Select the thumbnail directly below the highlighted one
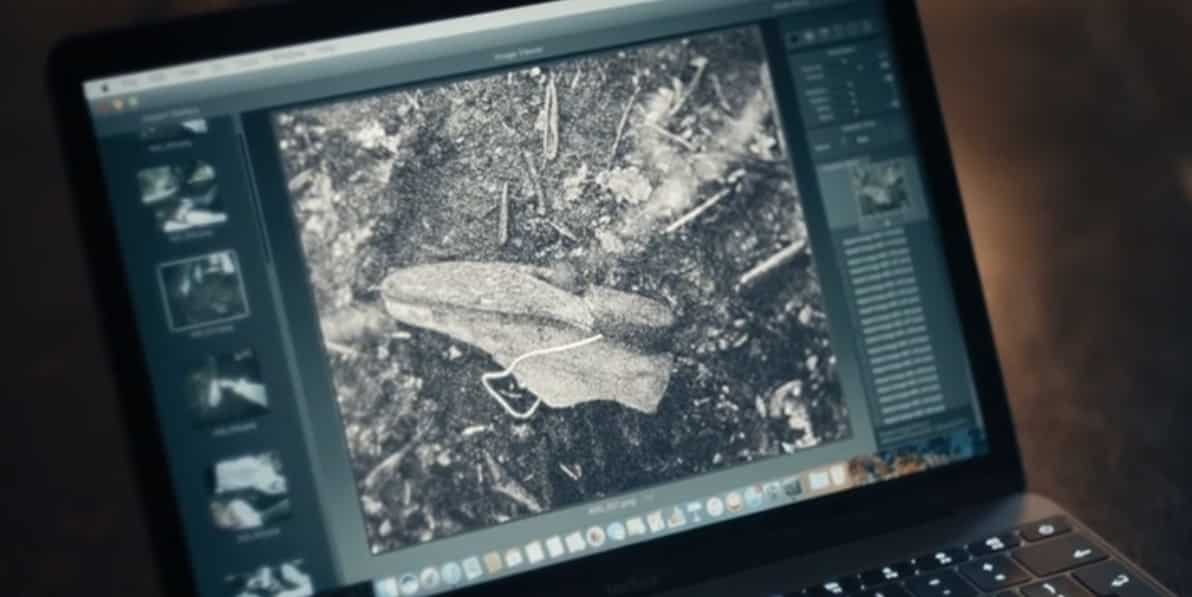 [x=227, y=384]
